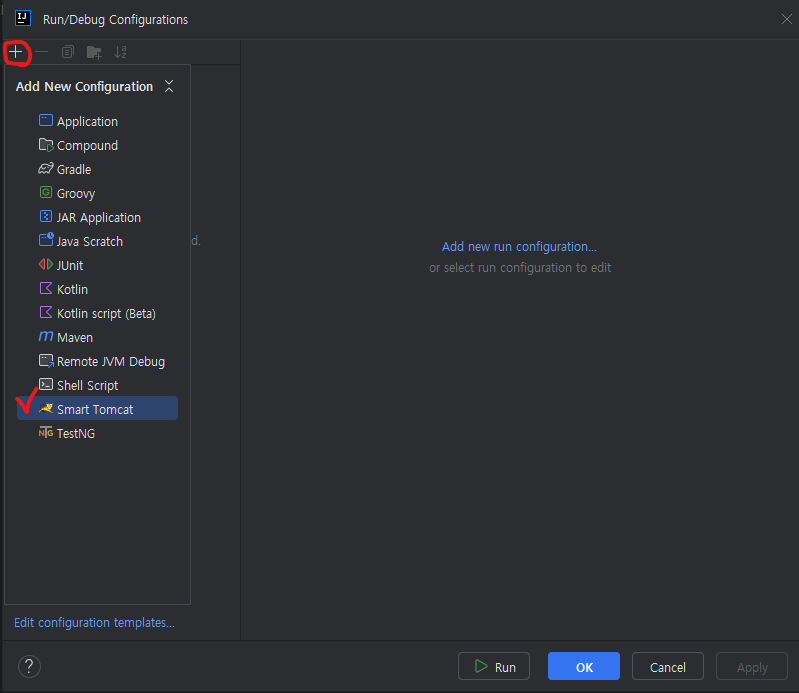Select Shell Script entry
This screenshot has height=693, width=799.
[x=97, y=385]
